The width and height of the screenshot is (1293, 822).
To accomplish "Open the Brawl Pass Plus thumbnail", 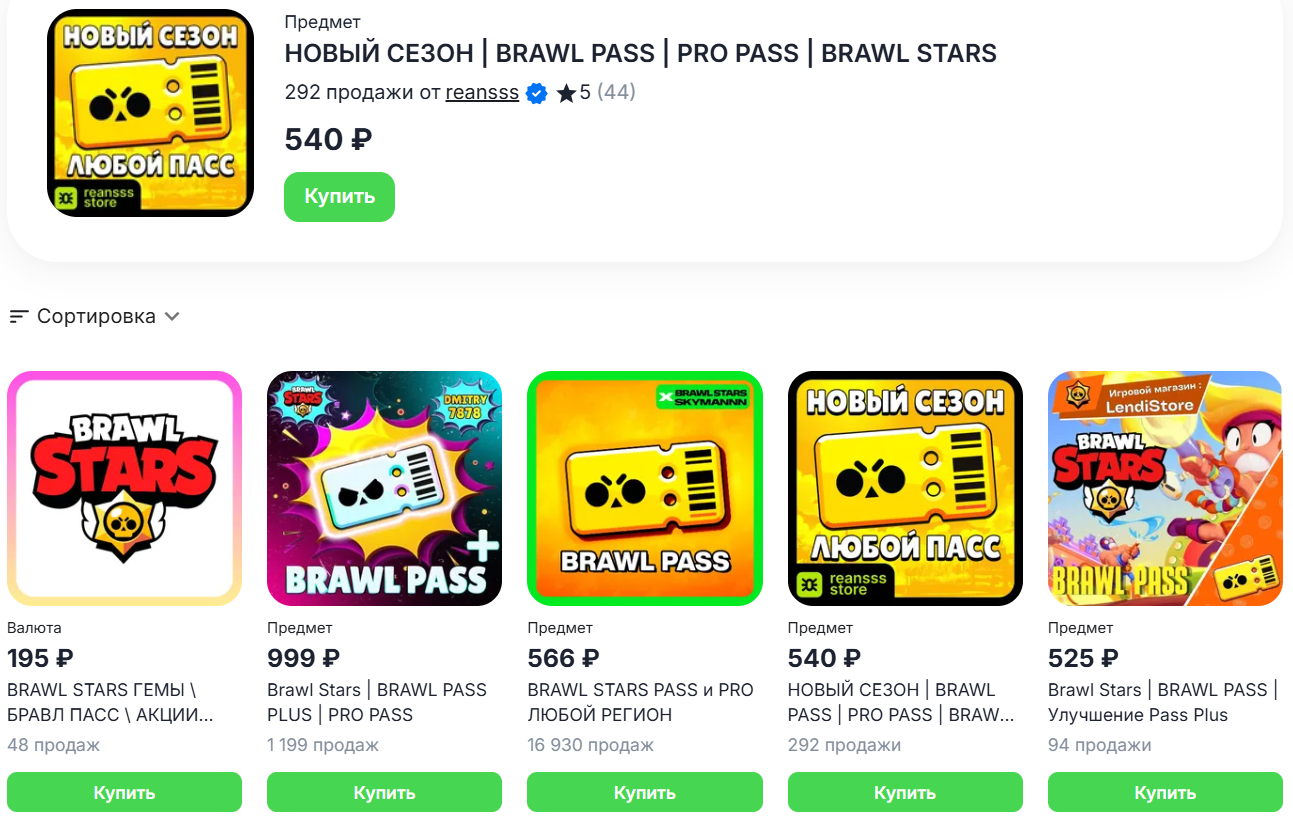I will (x=384, y=488).
